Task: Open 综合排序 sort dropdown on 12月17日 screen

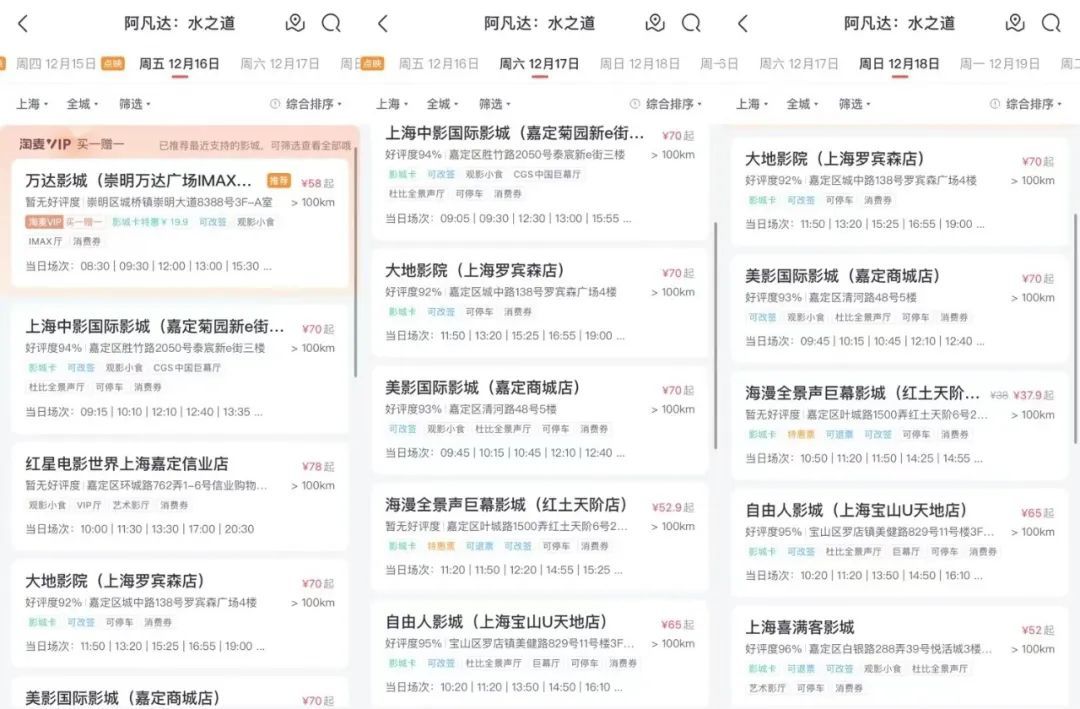Action: point(665,104)
